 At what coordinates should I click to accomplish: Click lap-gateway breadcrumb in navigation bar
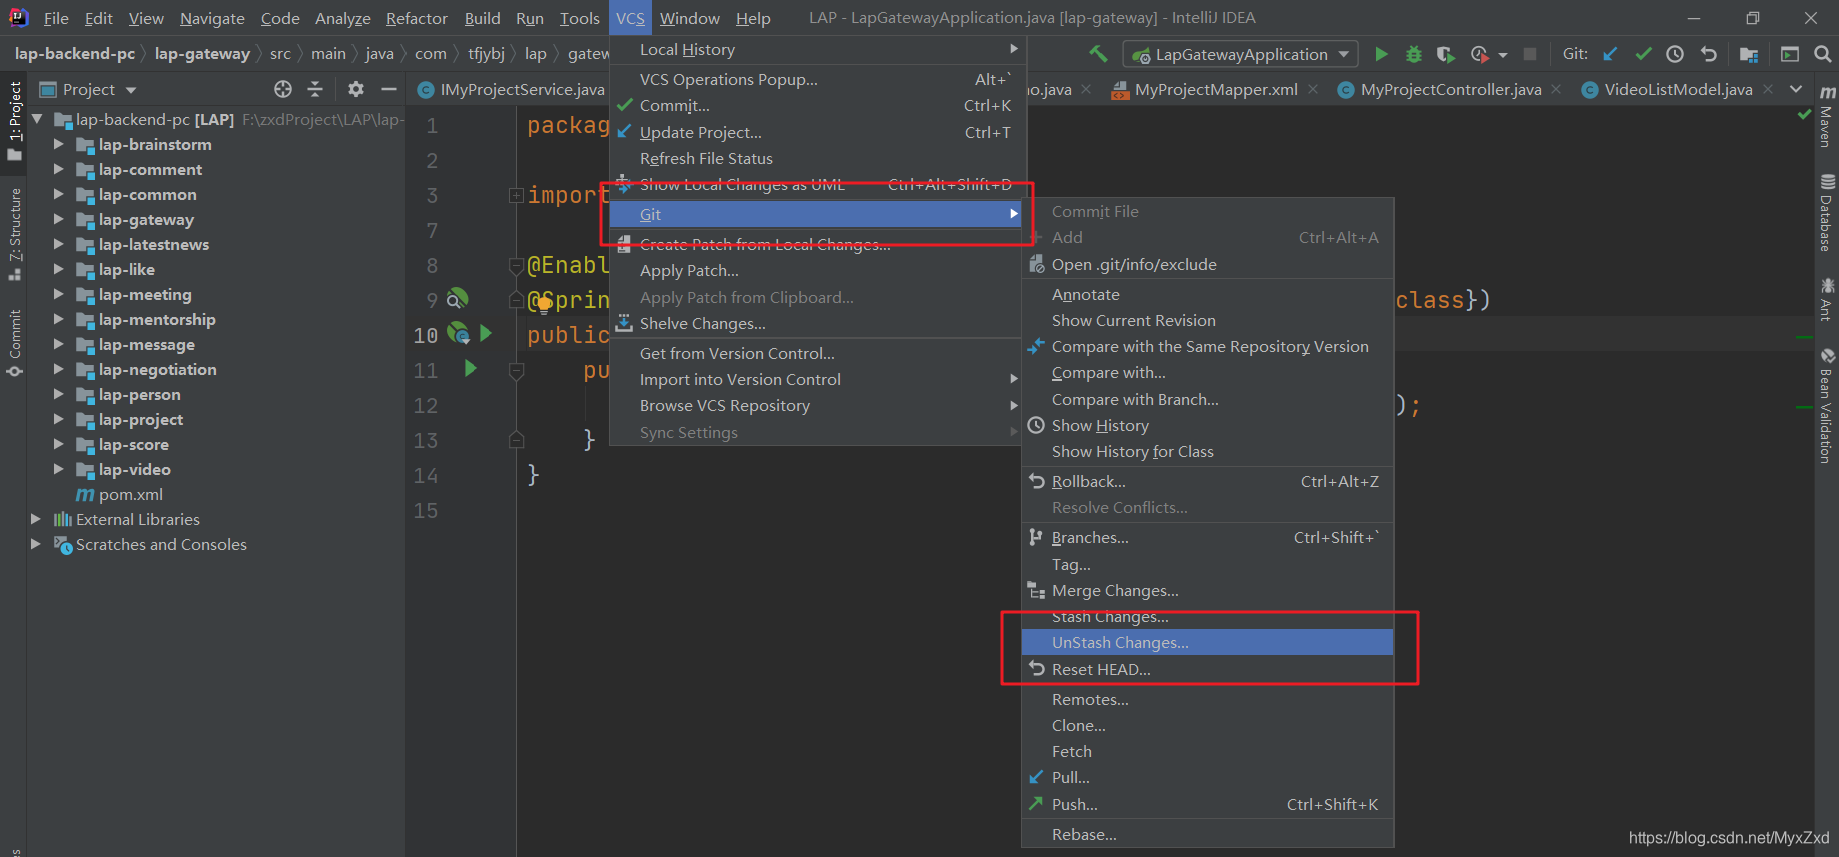(x=202, y=54)
